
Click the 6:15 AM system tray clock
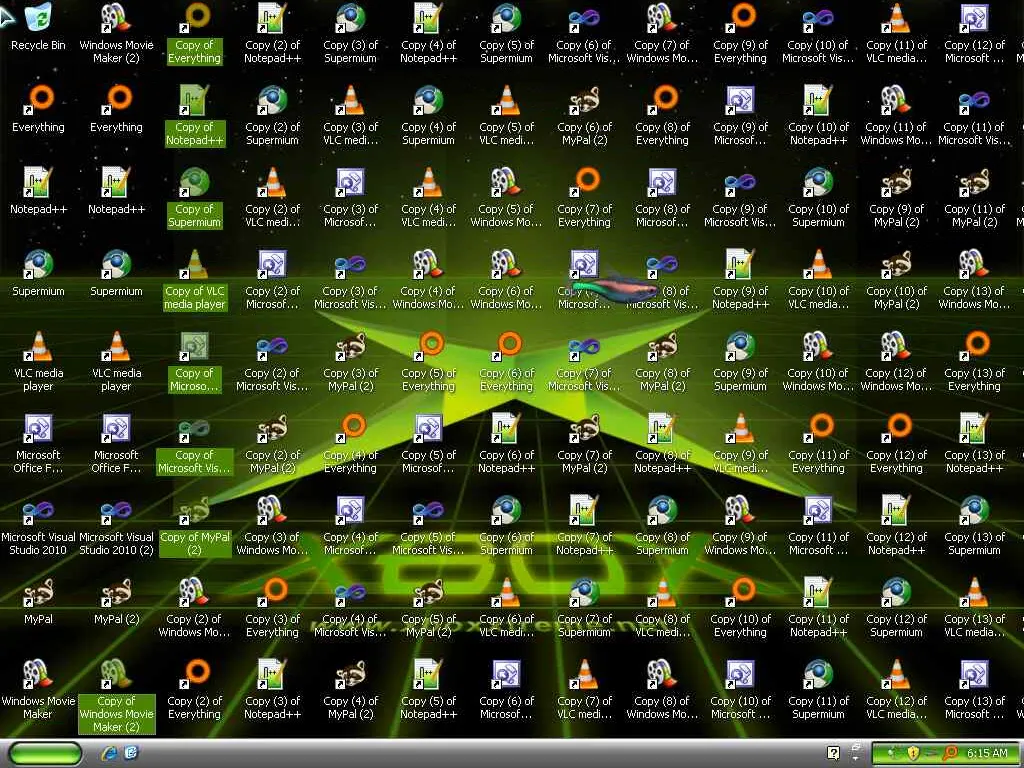tap(987, 753)
